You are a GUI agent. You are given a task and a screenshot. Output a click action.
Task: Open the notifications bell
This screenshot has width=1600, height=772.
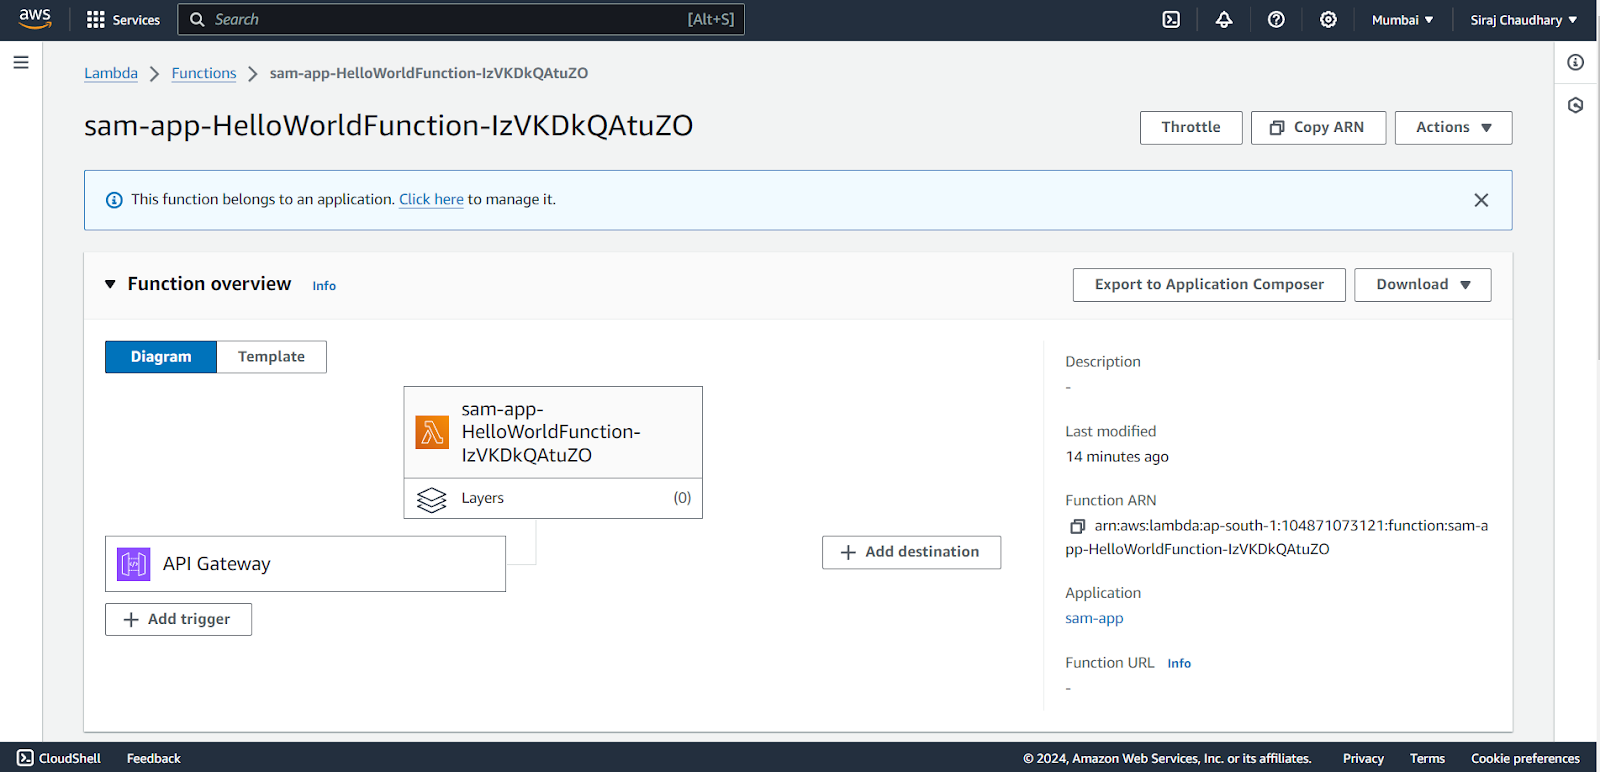pyautogui.click(x=1224, y=20)
